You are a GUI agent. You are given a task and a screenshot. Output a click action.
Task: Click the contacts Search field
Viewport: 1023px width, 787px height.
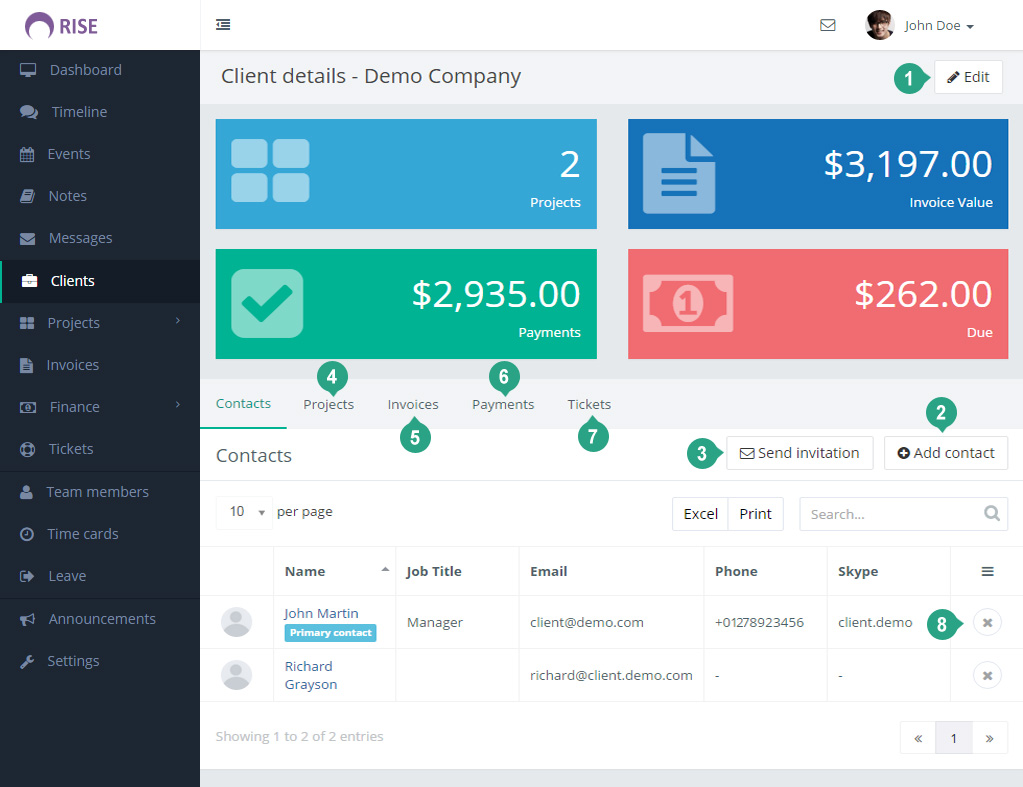[x=904, y=514]
